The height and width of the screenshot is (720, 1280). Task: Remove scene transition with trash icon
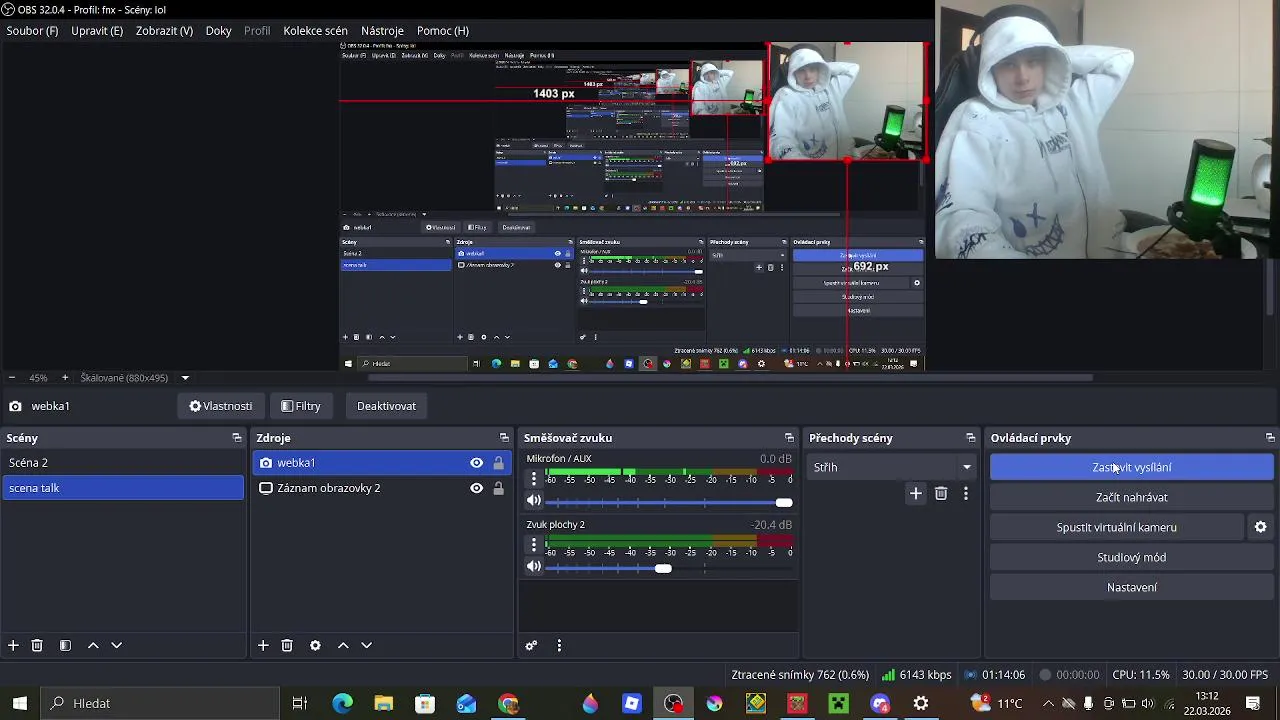click(941, 493)
